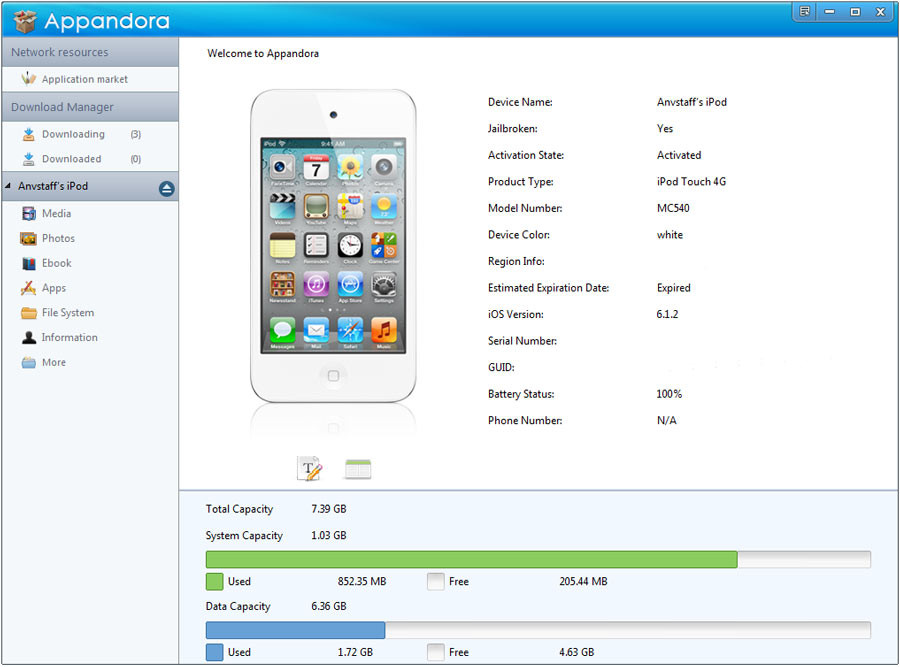The width and height of the screenshot is (900, 667).
Task: Click the green system capacity bar
Action: [471, 560]
